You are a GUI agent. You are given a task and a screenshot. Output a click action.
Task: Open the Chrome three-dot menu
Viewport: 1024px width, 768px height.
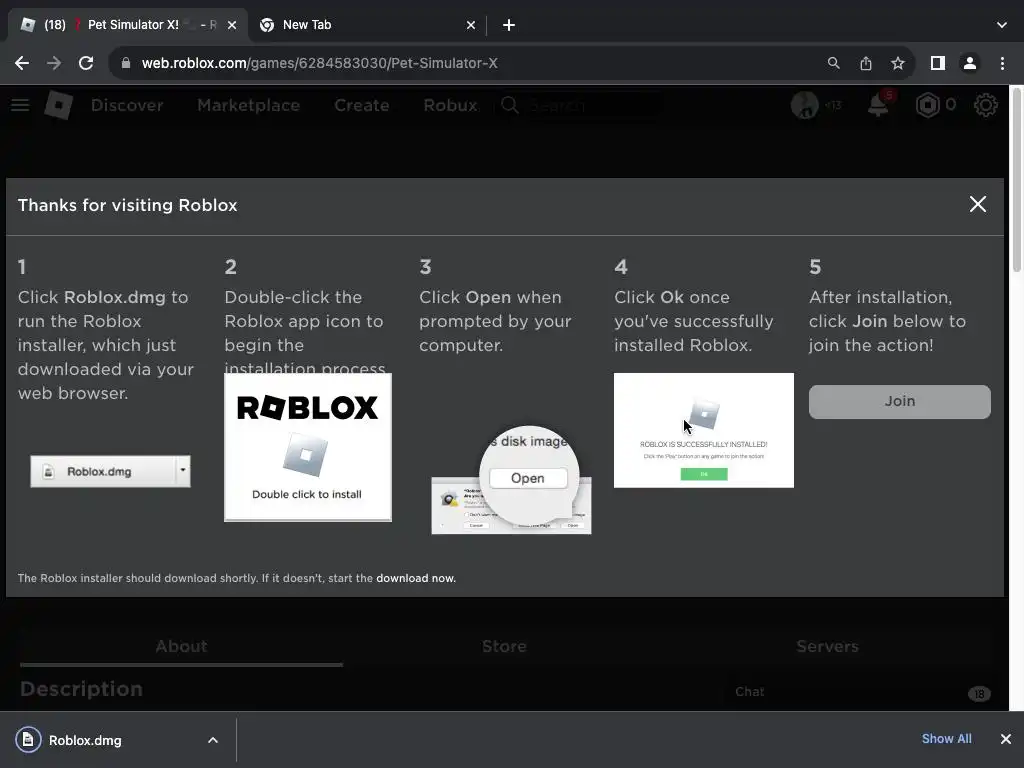pyautogui.click(x=1002, y=63)
